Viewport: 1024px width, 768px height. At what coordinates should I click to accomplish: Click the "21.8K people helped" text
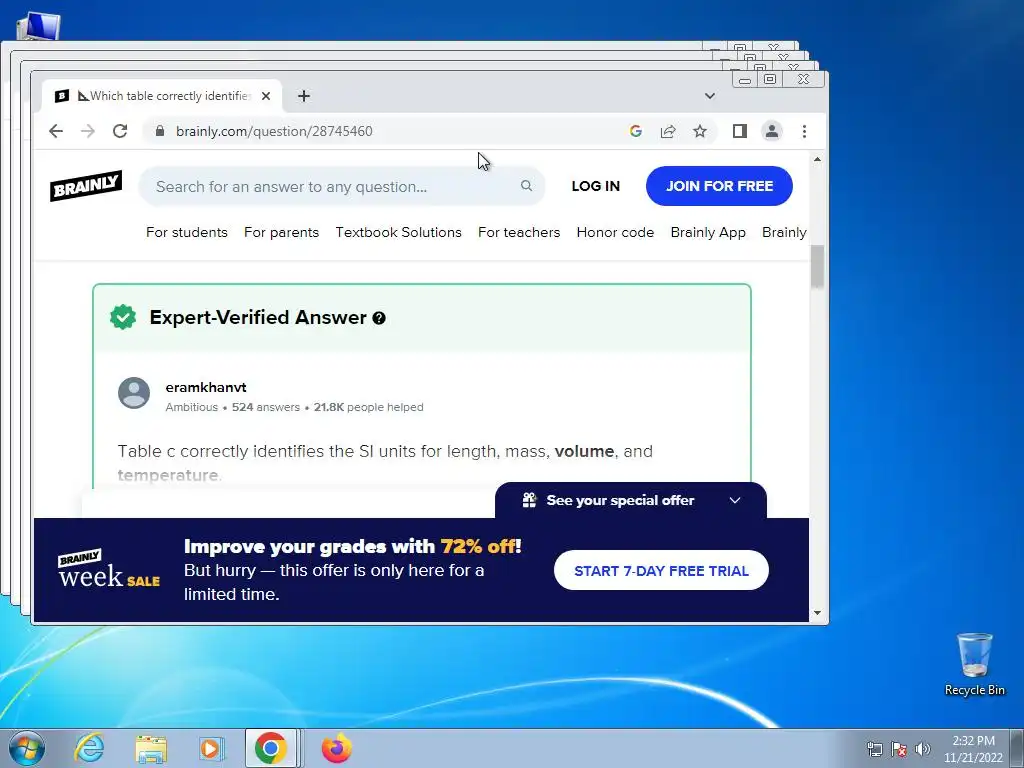click(368, 407)
